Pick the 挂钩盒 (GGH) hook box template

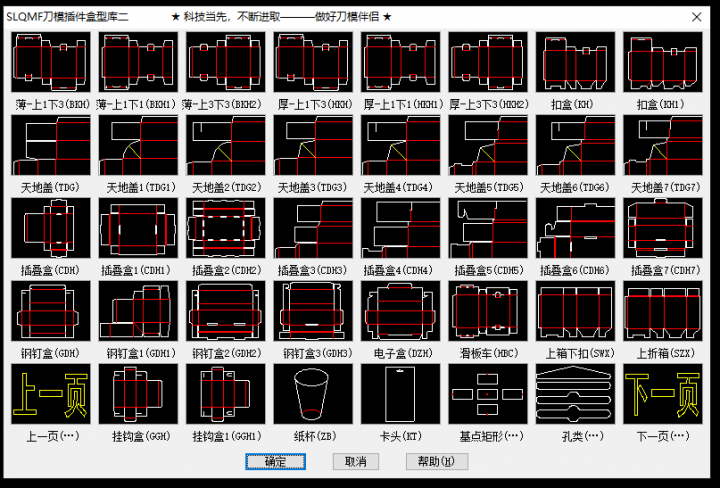[x=137, y=394]
